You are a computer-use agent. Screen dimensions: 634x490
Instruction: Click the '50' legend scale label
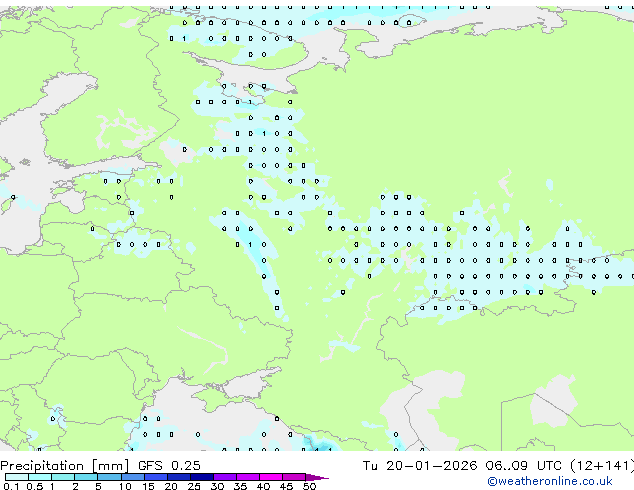point(309,486)
